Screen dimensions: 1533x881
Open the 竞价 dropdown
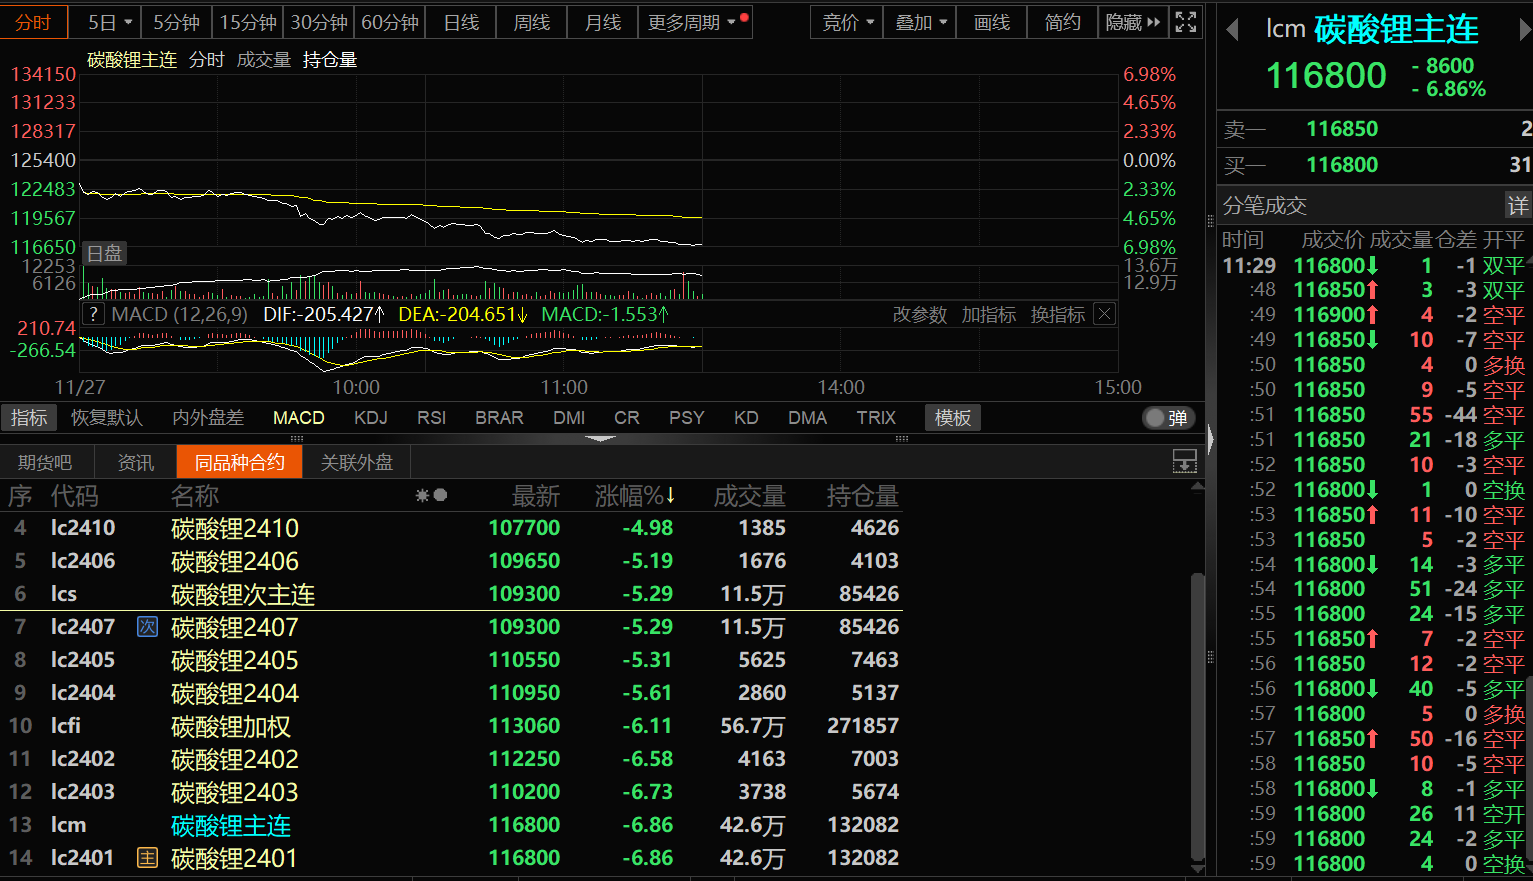pos(848,22)
